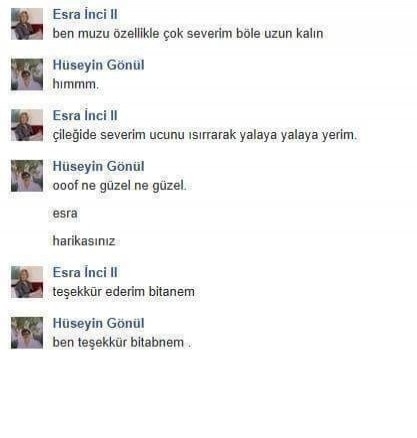Image resolution: width=417 pixels, height=438 pixels.
Task: Select the message 'ben muzu özellikle çok severim'
Action: [188, 34]
